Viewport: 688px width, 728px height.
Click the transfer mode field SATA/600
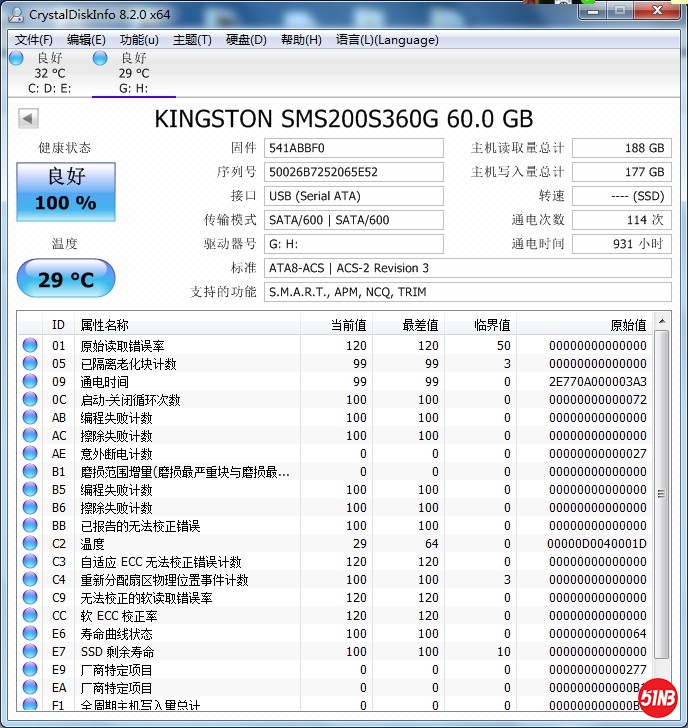[353, 220]
